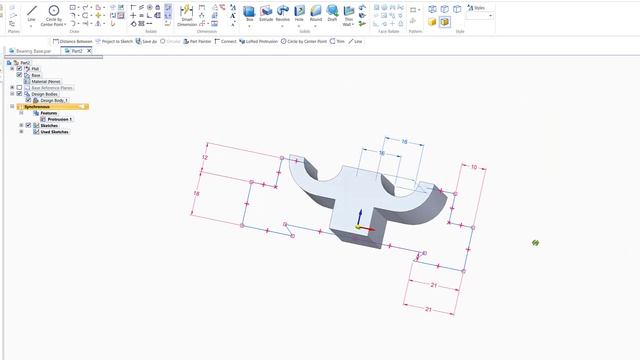Viewport: 640px width, 360px height.
Task: Toggle Design Body_1 visibility checkbox
Action: (x=28, y=100)
